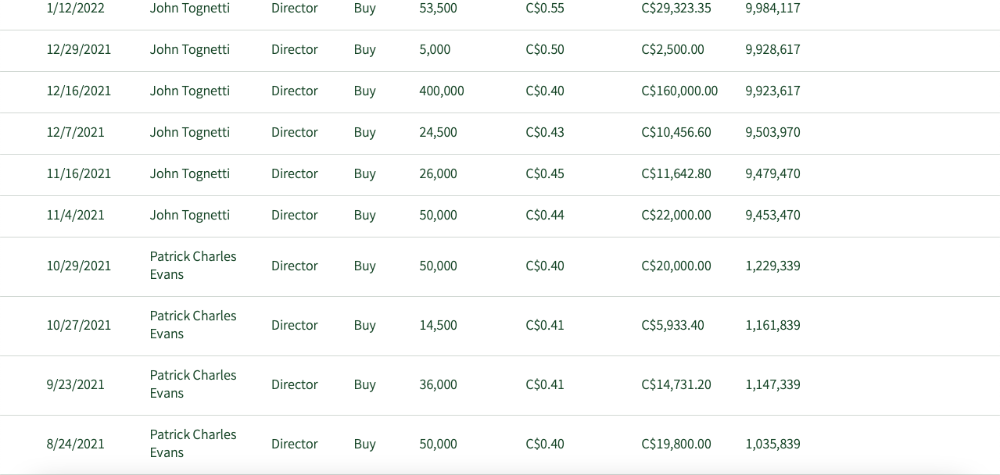Click John Tognetti name in 1/12/2022 row
The width and height of the screenshot is (1000, 475).
189,8
